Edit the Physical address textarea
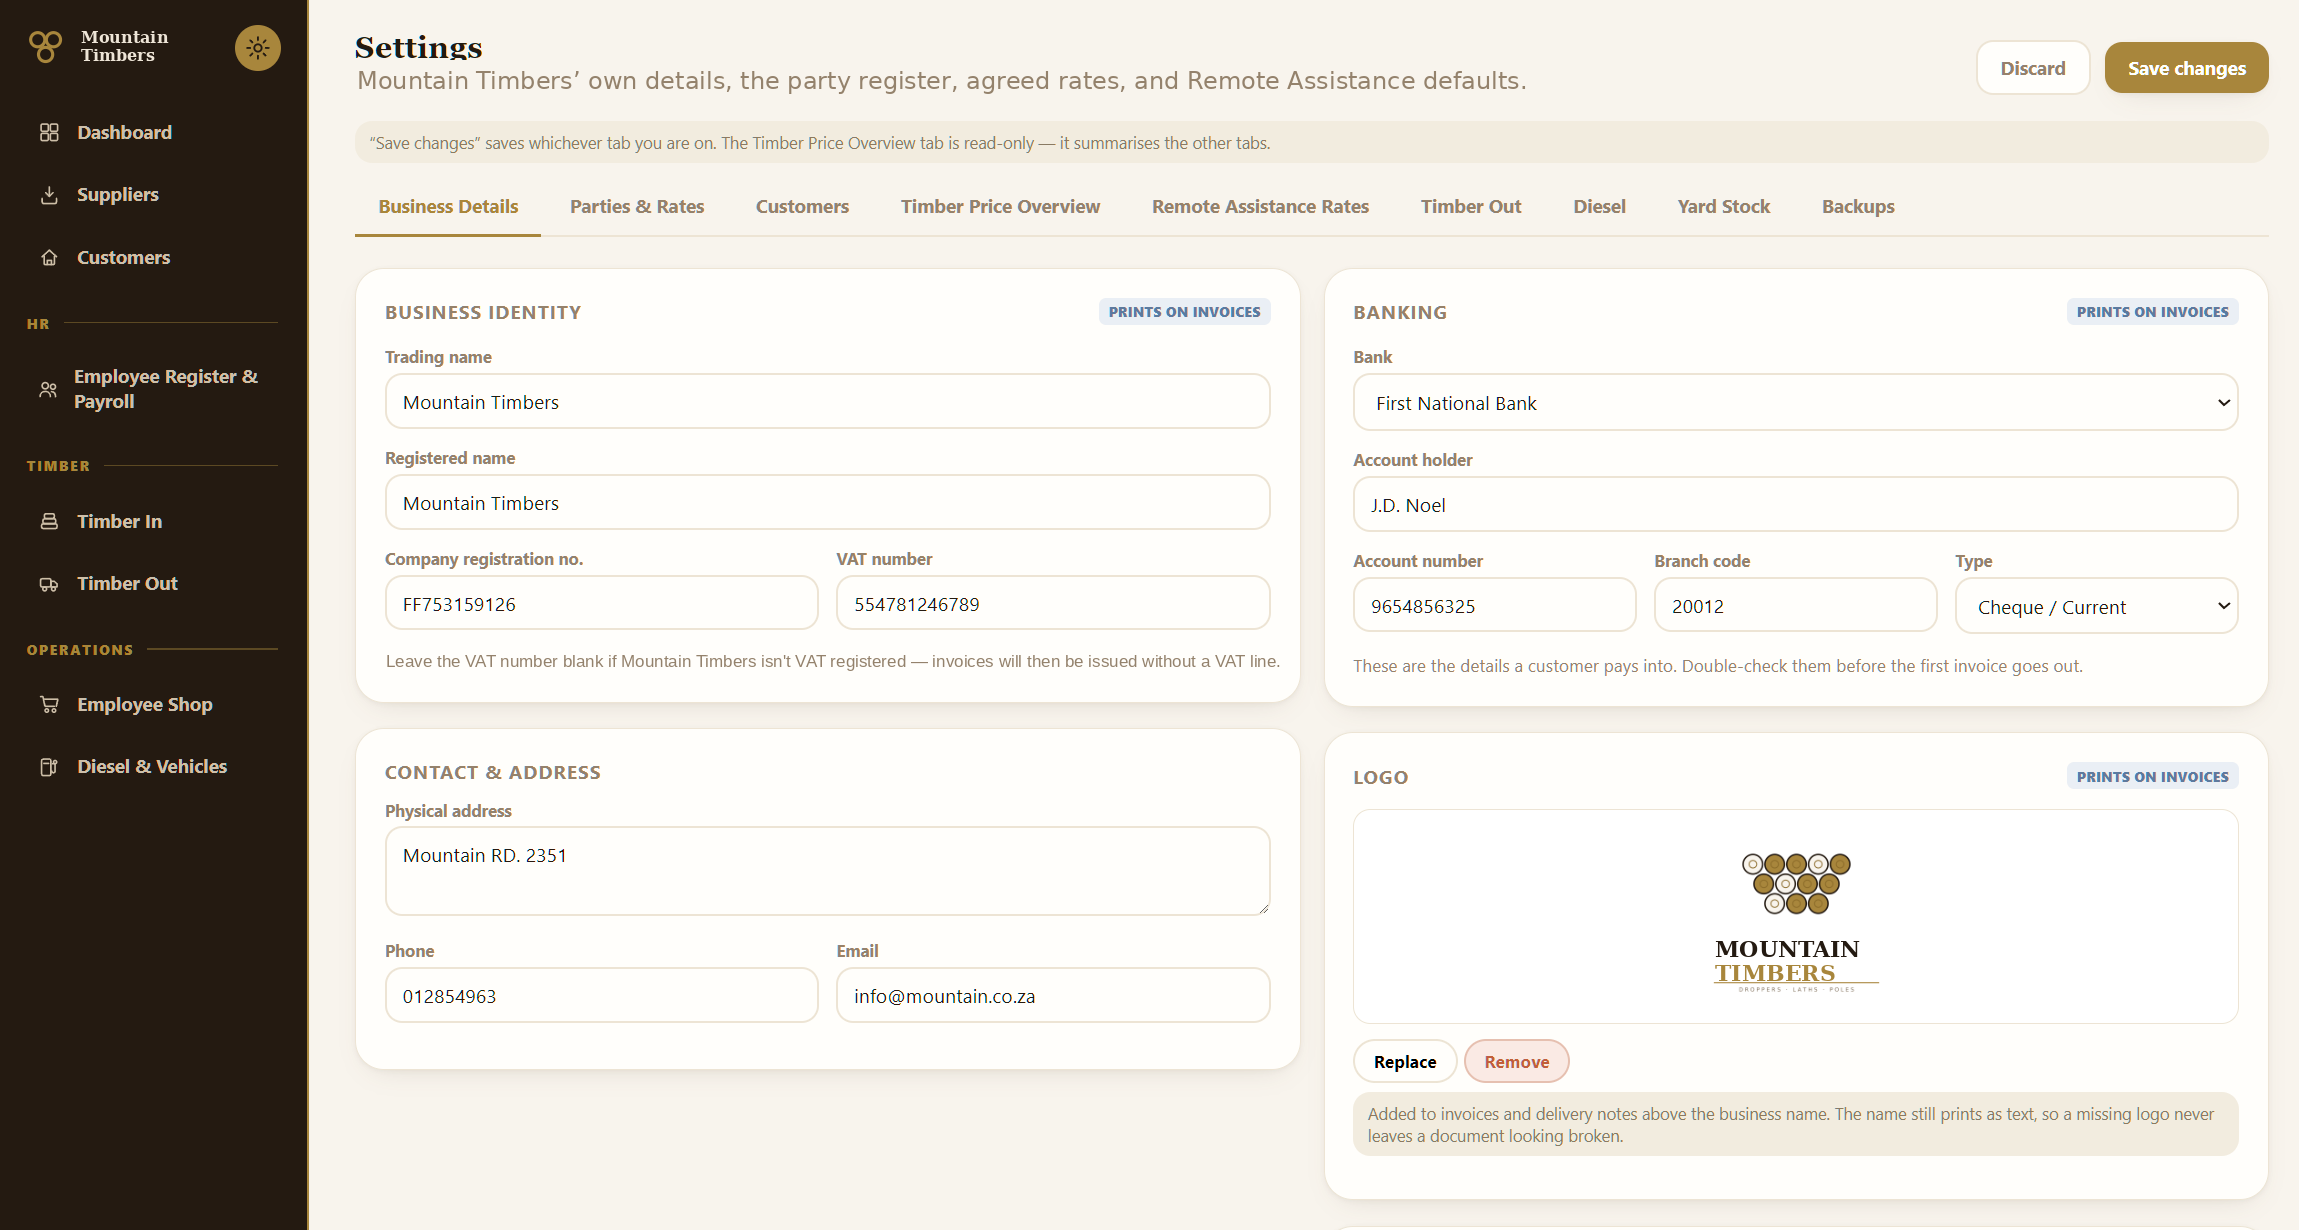Image resolution: width=2299 pixels, height=1230 pixels. [827, 870]
